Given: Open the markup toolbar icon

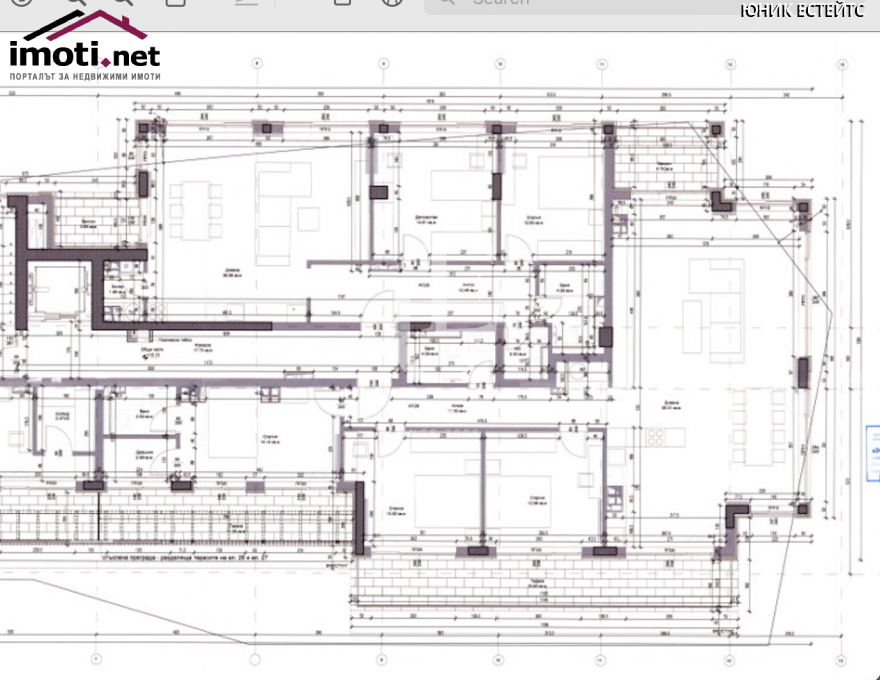Looking at the screenshot, I should [x=393, y=2].
